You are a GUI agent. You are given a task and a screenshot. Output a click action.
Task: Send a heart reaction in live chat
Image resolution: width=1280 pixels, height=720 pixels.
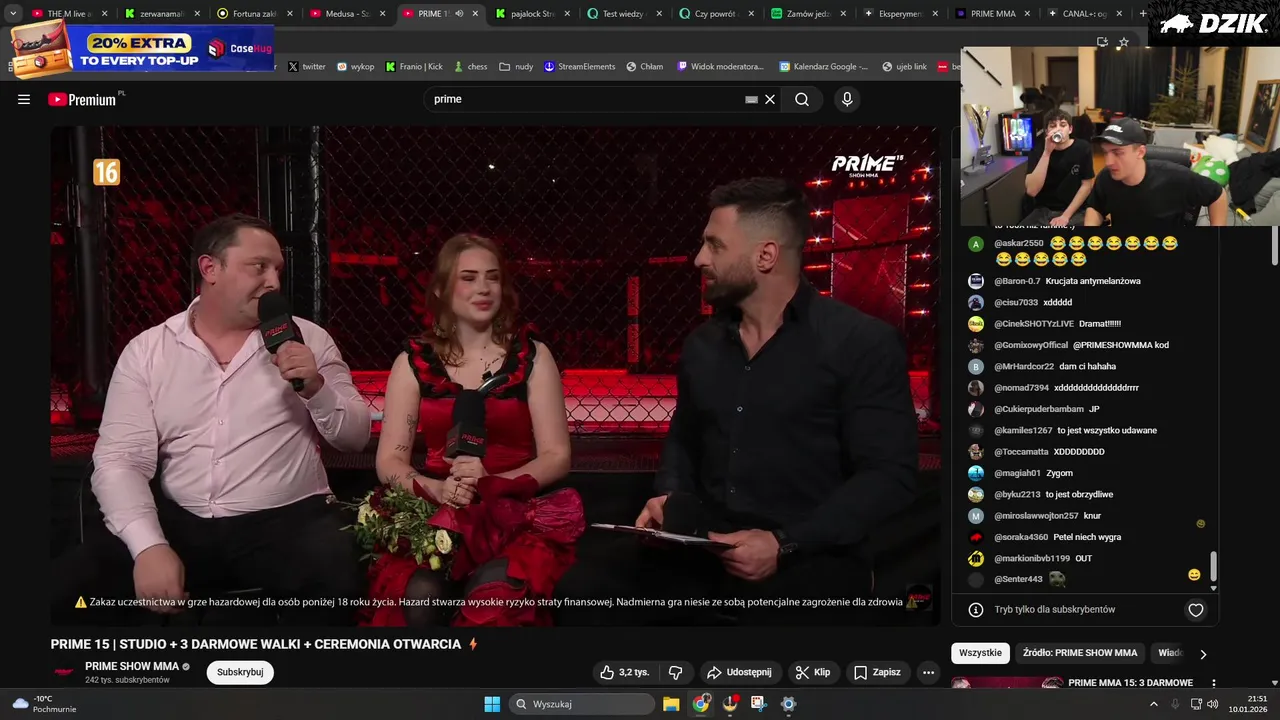pos(1196,609)
